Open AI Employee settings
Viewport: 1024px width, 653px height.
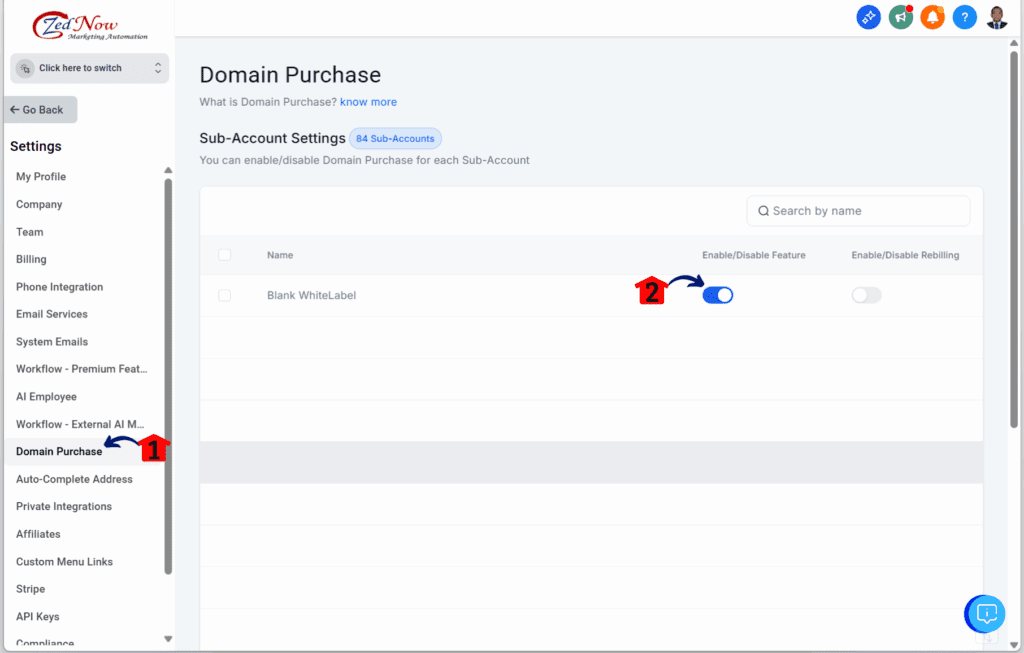pos(46,396)
